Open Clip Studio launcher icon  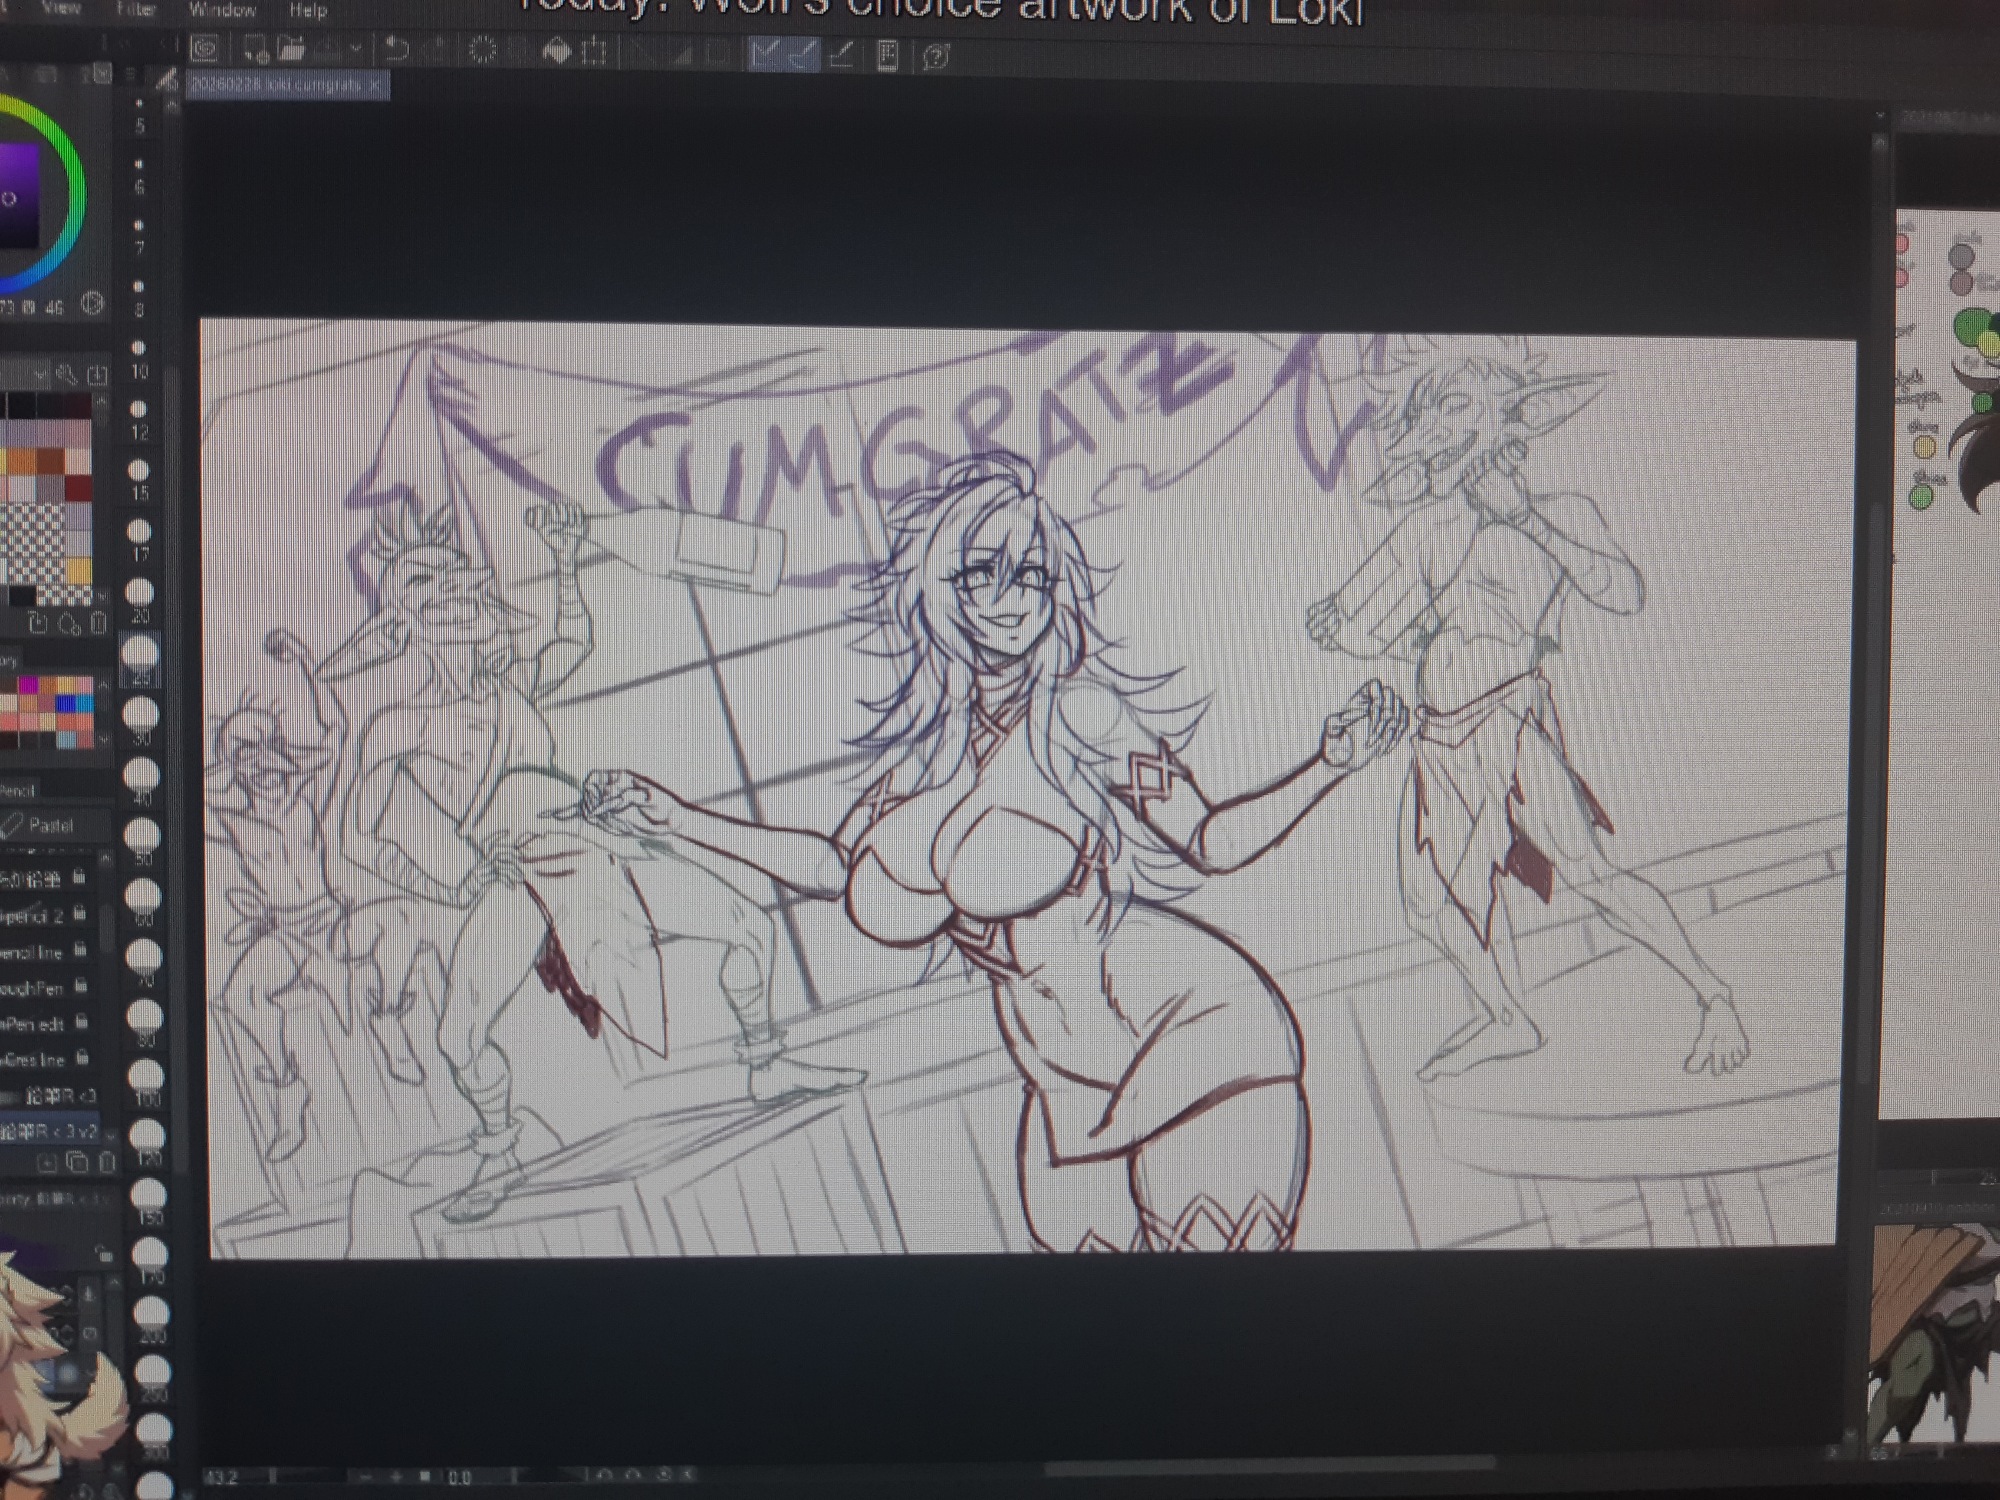click(x=205, y=48)
